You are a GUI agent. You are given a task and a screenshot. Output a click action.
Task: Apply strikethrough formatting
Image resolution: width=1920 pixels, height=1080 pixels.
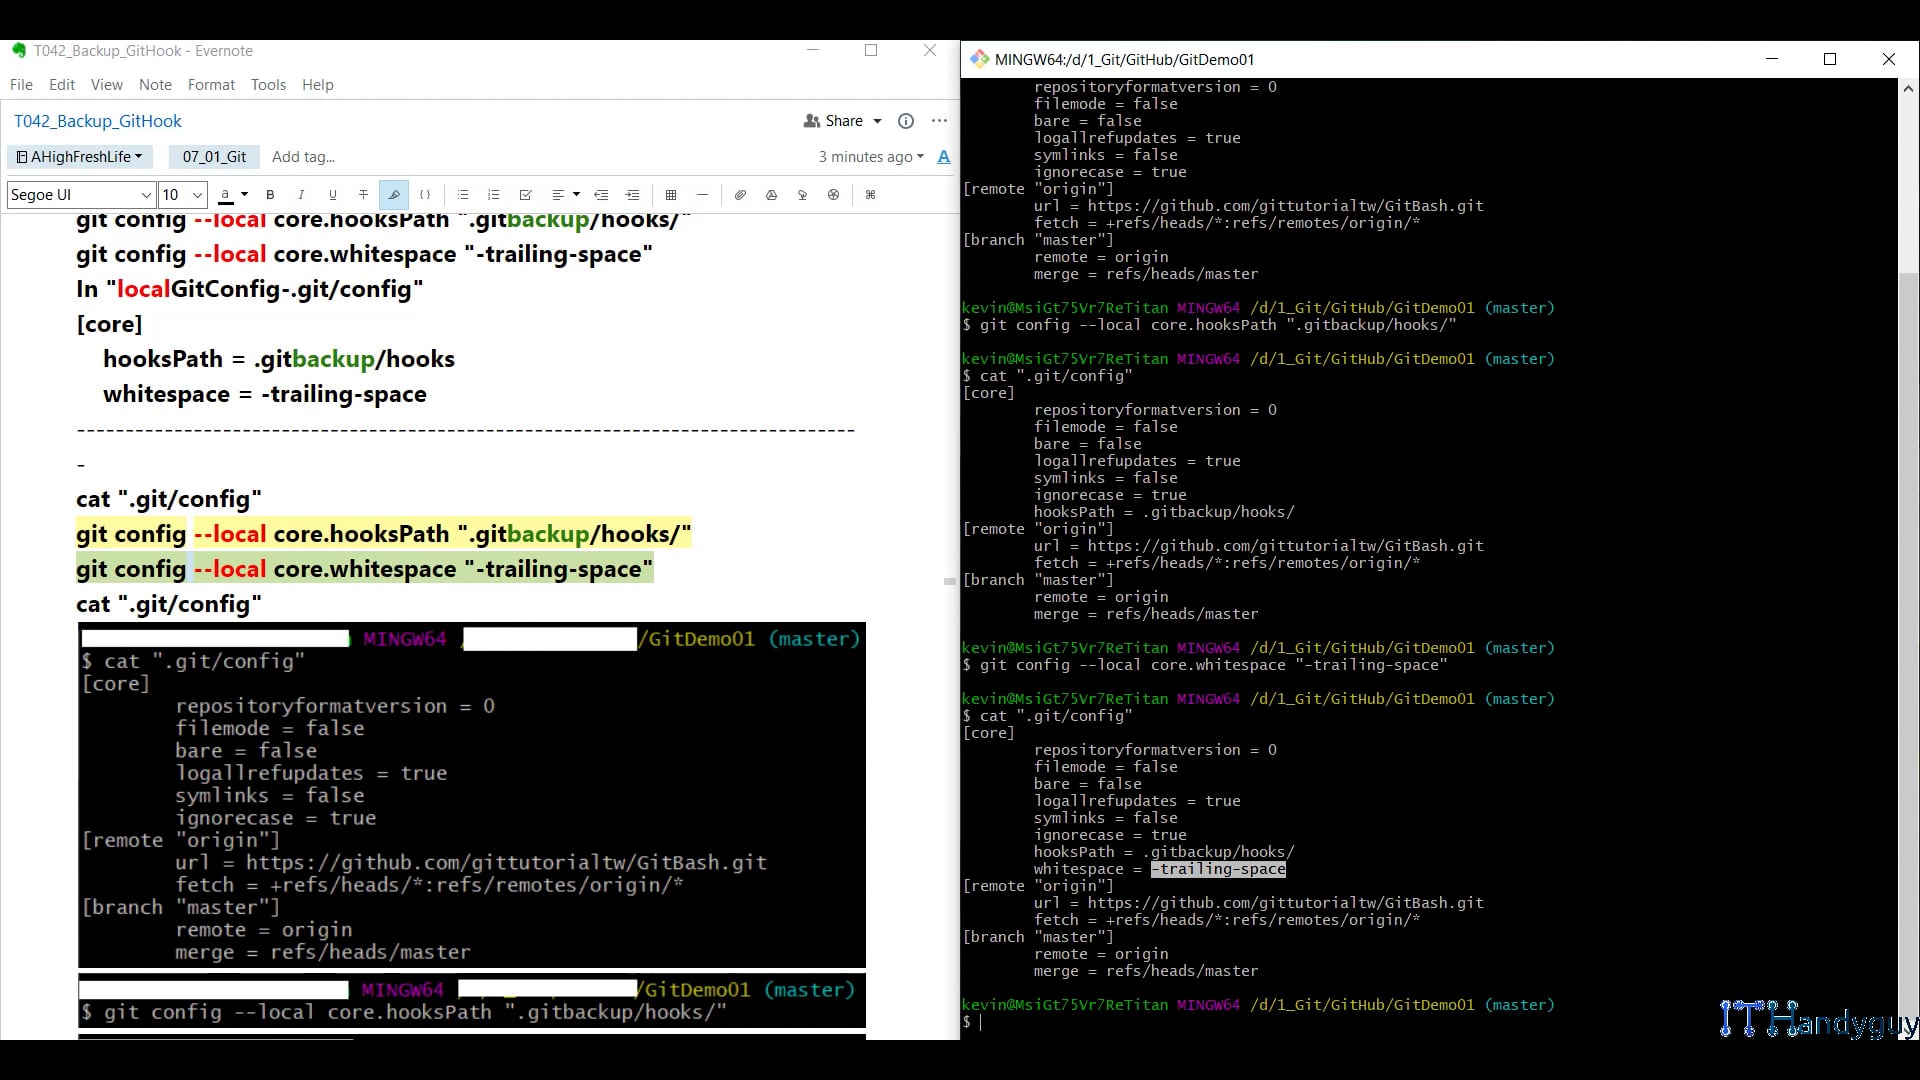[x=363, y=195]
